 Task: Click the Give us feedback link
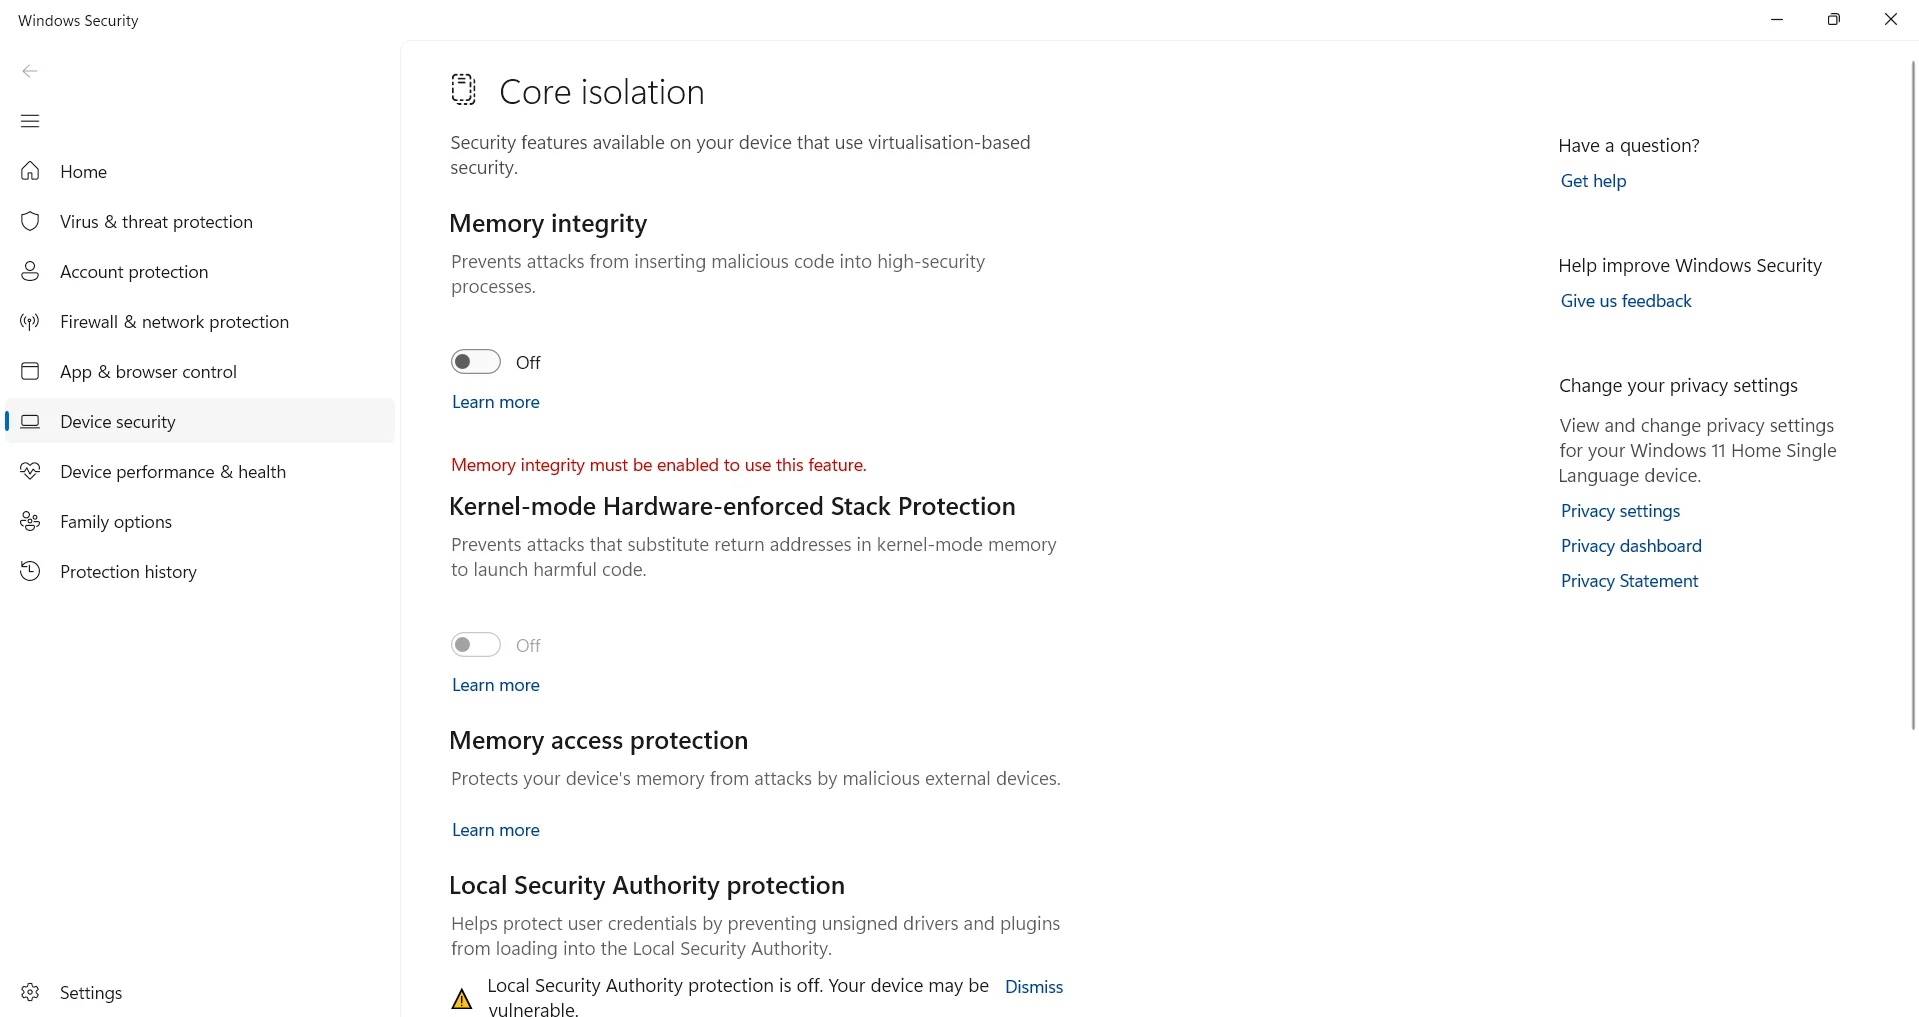[x=1626, y=301]
